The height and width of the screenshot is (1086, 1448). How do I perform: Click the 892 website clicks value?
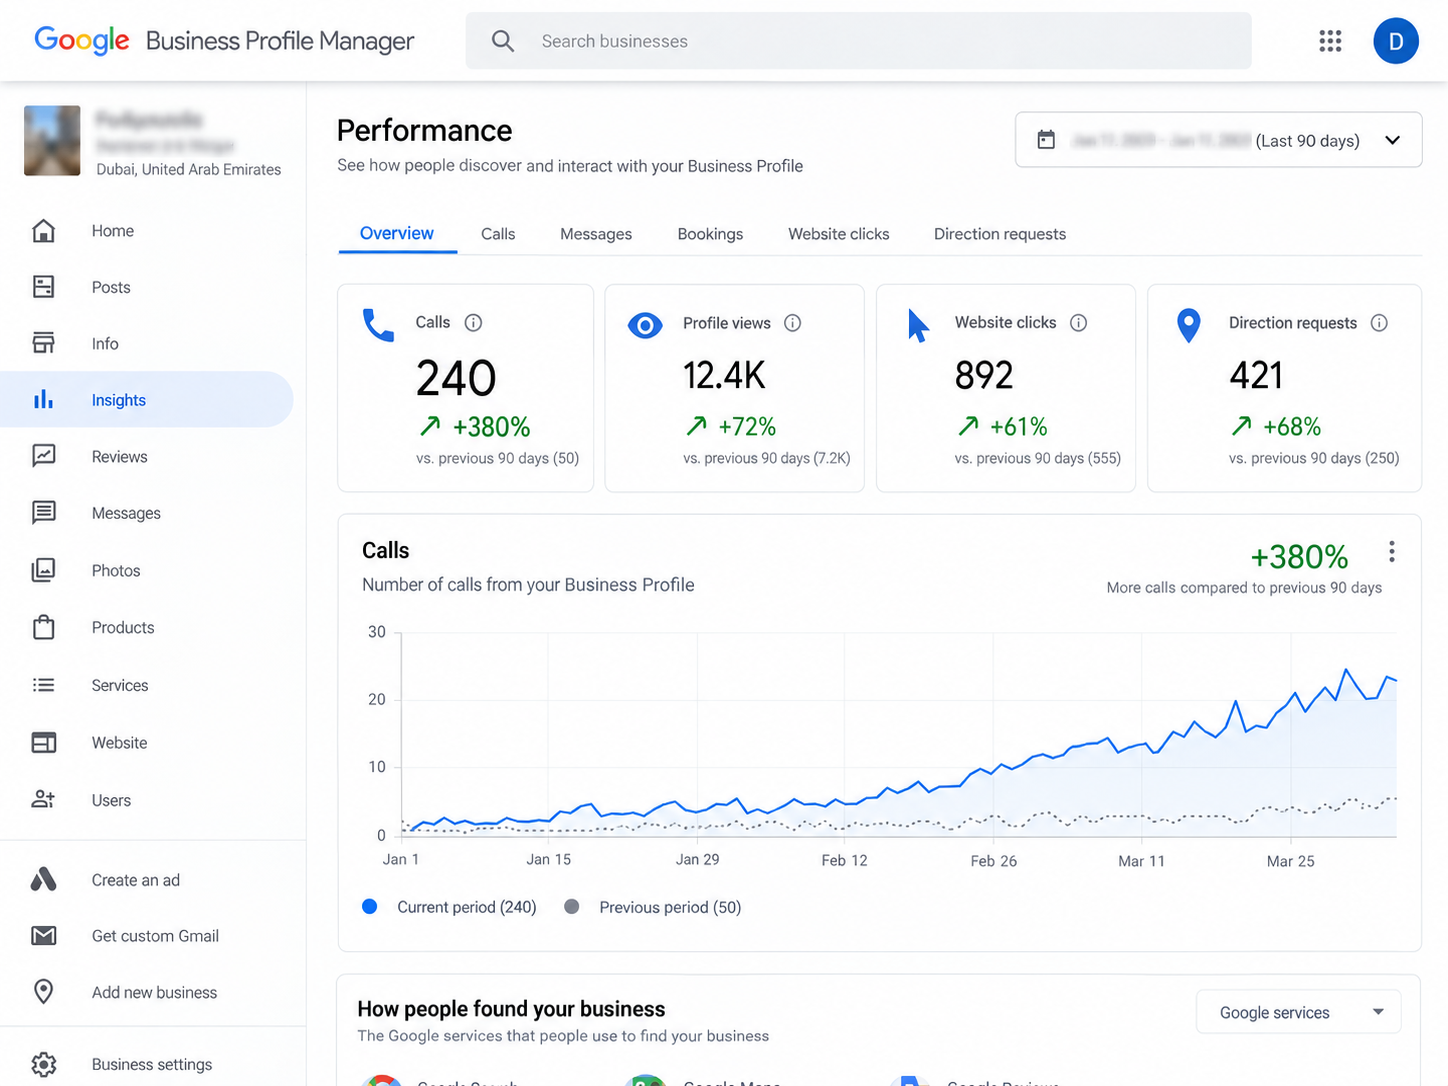coord(984,376)
